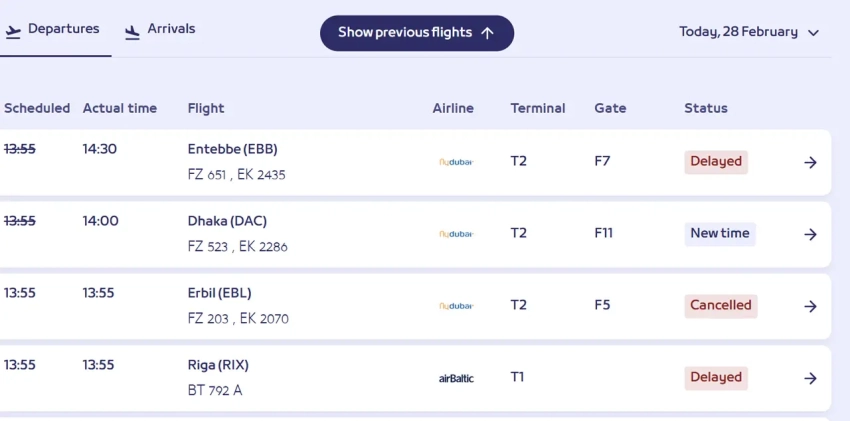Click the arrow icon on Dhaka flight row
Screen dimensions: 850x421
[810, 234]
